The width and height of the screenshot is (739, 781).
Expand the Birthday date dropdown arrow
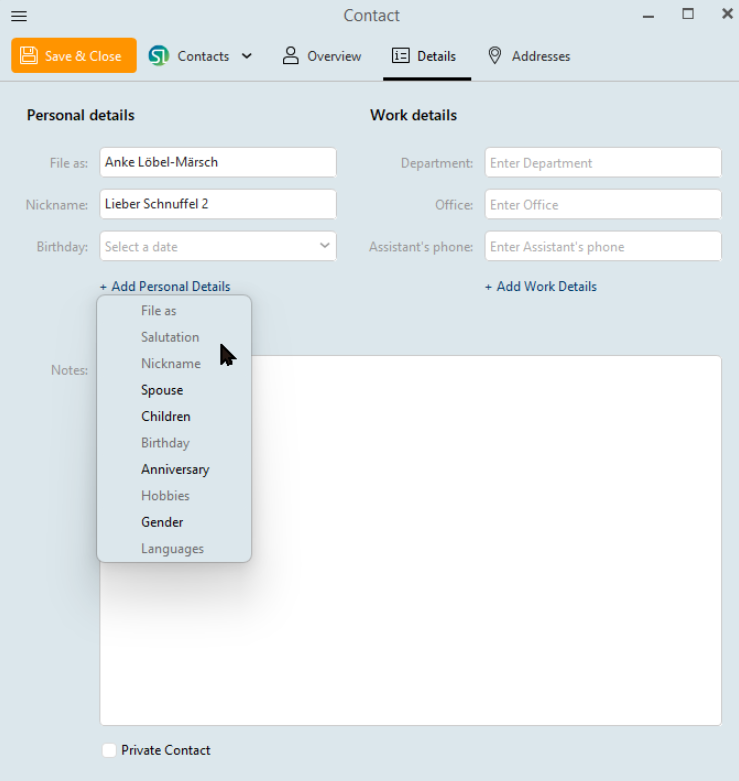point(325,246)
